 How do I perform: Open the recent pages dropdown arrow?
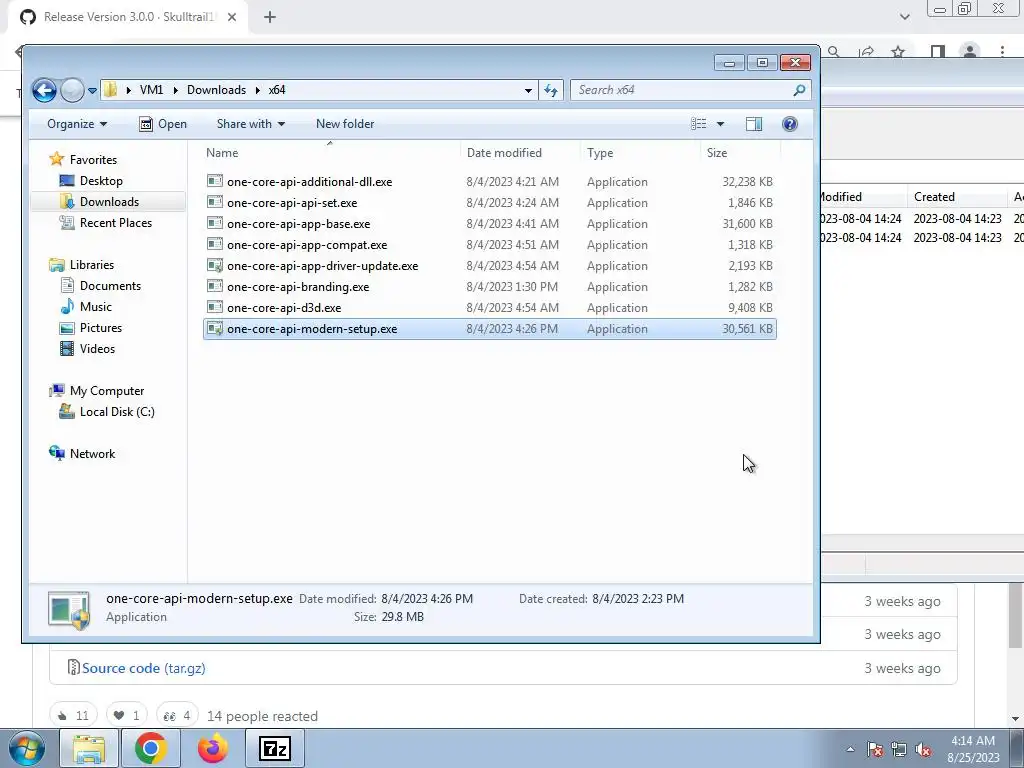coord(92,91)
